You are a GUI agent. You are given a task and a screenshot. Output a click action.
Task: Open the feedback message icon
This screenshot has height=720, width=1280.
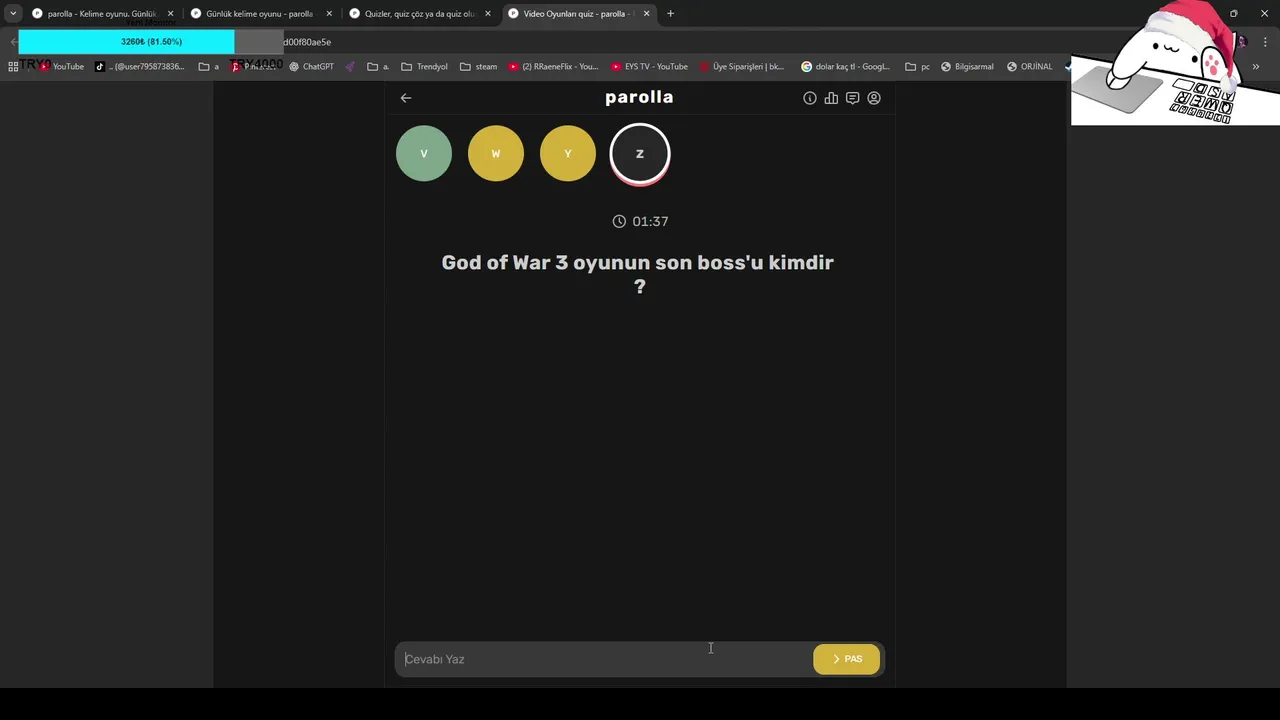[852, 98]
